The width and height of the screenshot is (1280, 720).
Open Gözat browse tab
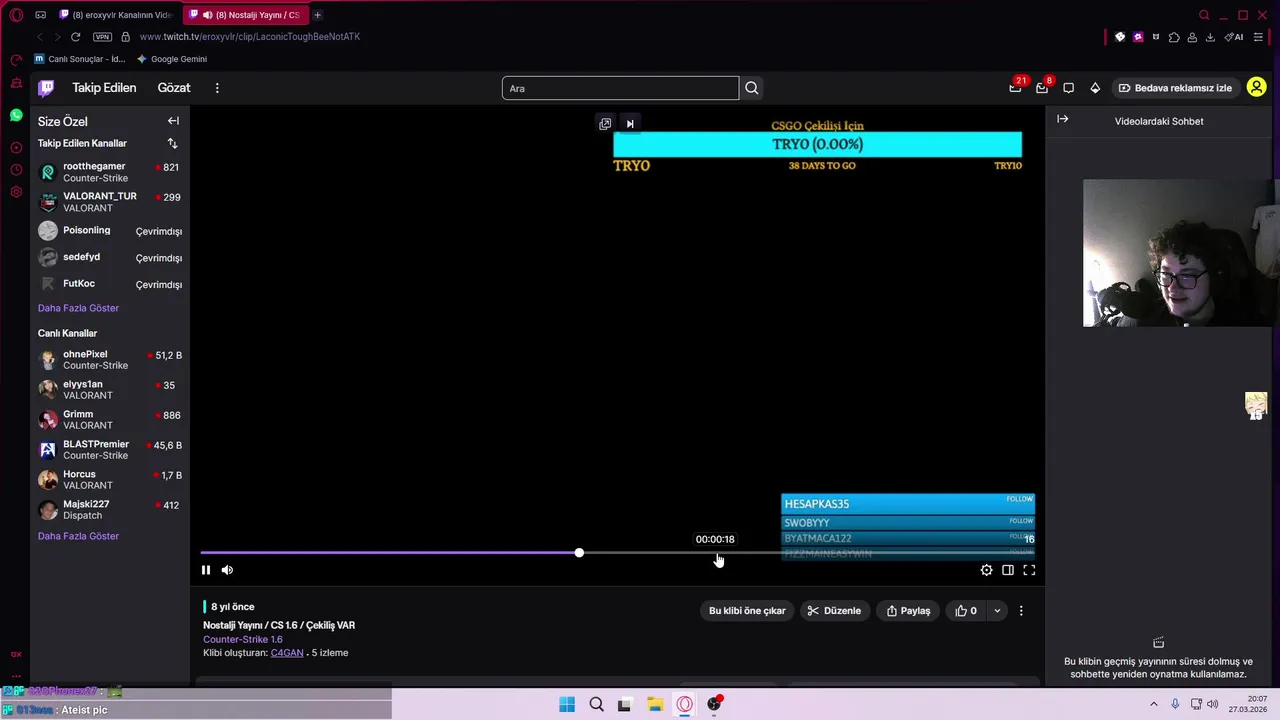coord(174,88)
